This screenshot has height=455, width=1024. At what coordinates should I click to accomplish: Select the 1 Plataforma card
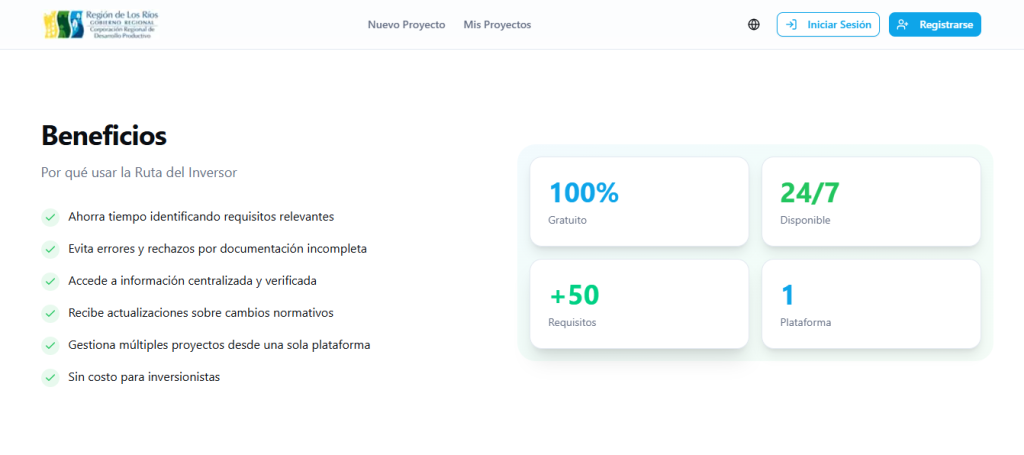pyautogui.click(x=870, y=304)
